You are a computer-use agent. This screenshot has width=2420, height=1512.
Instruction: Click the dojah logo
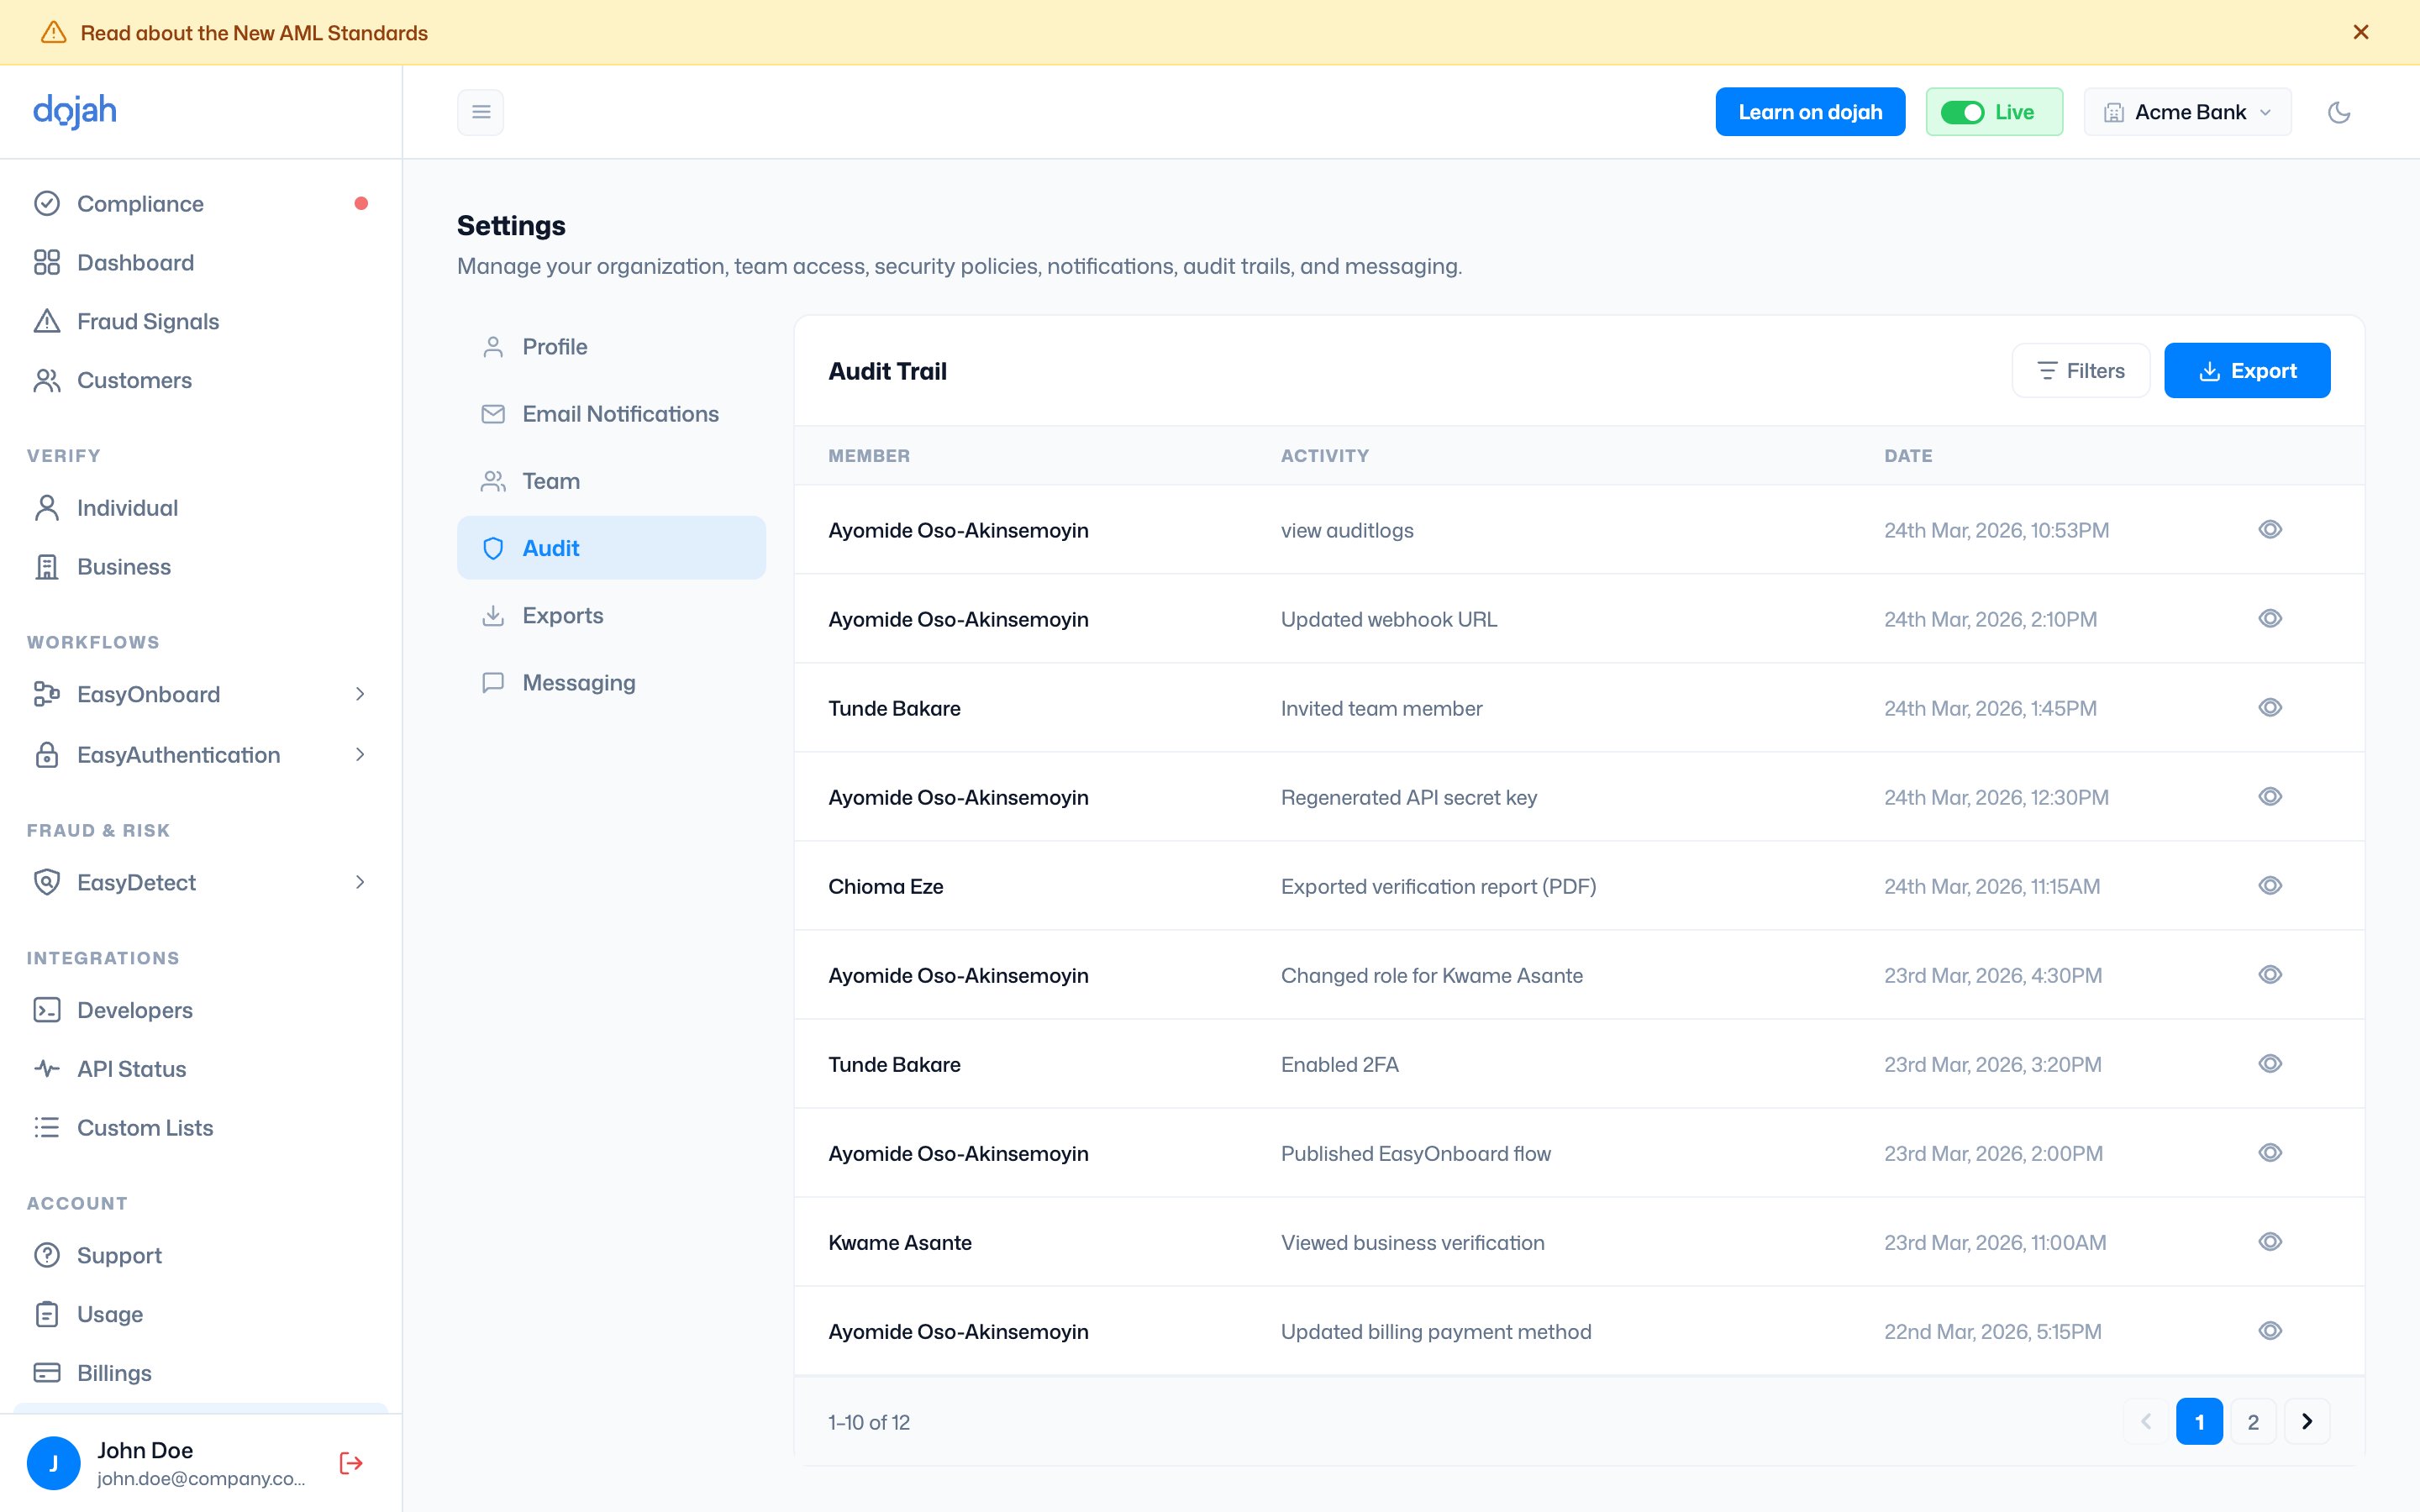75,111
